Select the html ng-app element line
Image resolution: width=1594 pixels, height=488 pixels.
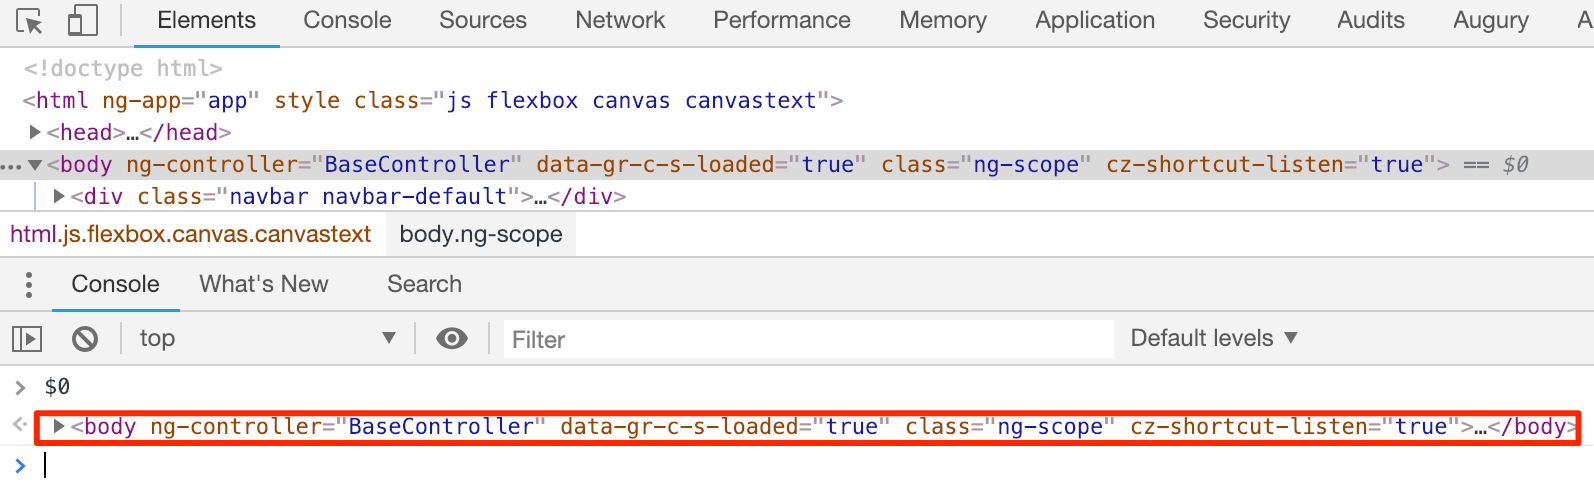432,101
